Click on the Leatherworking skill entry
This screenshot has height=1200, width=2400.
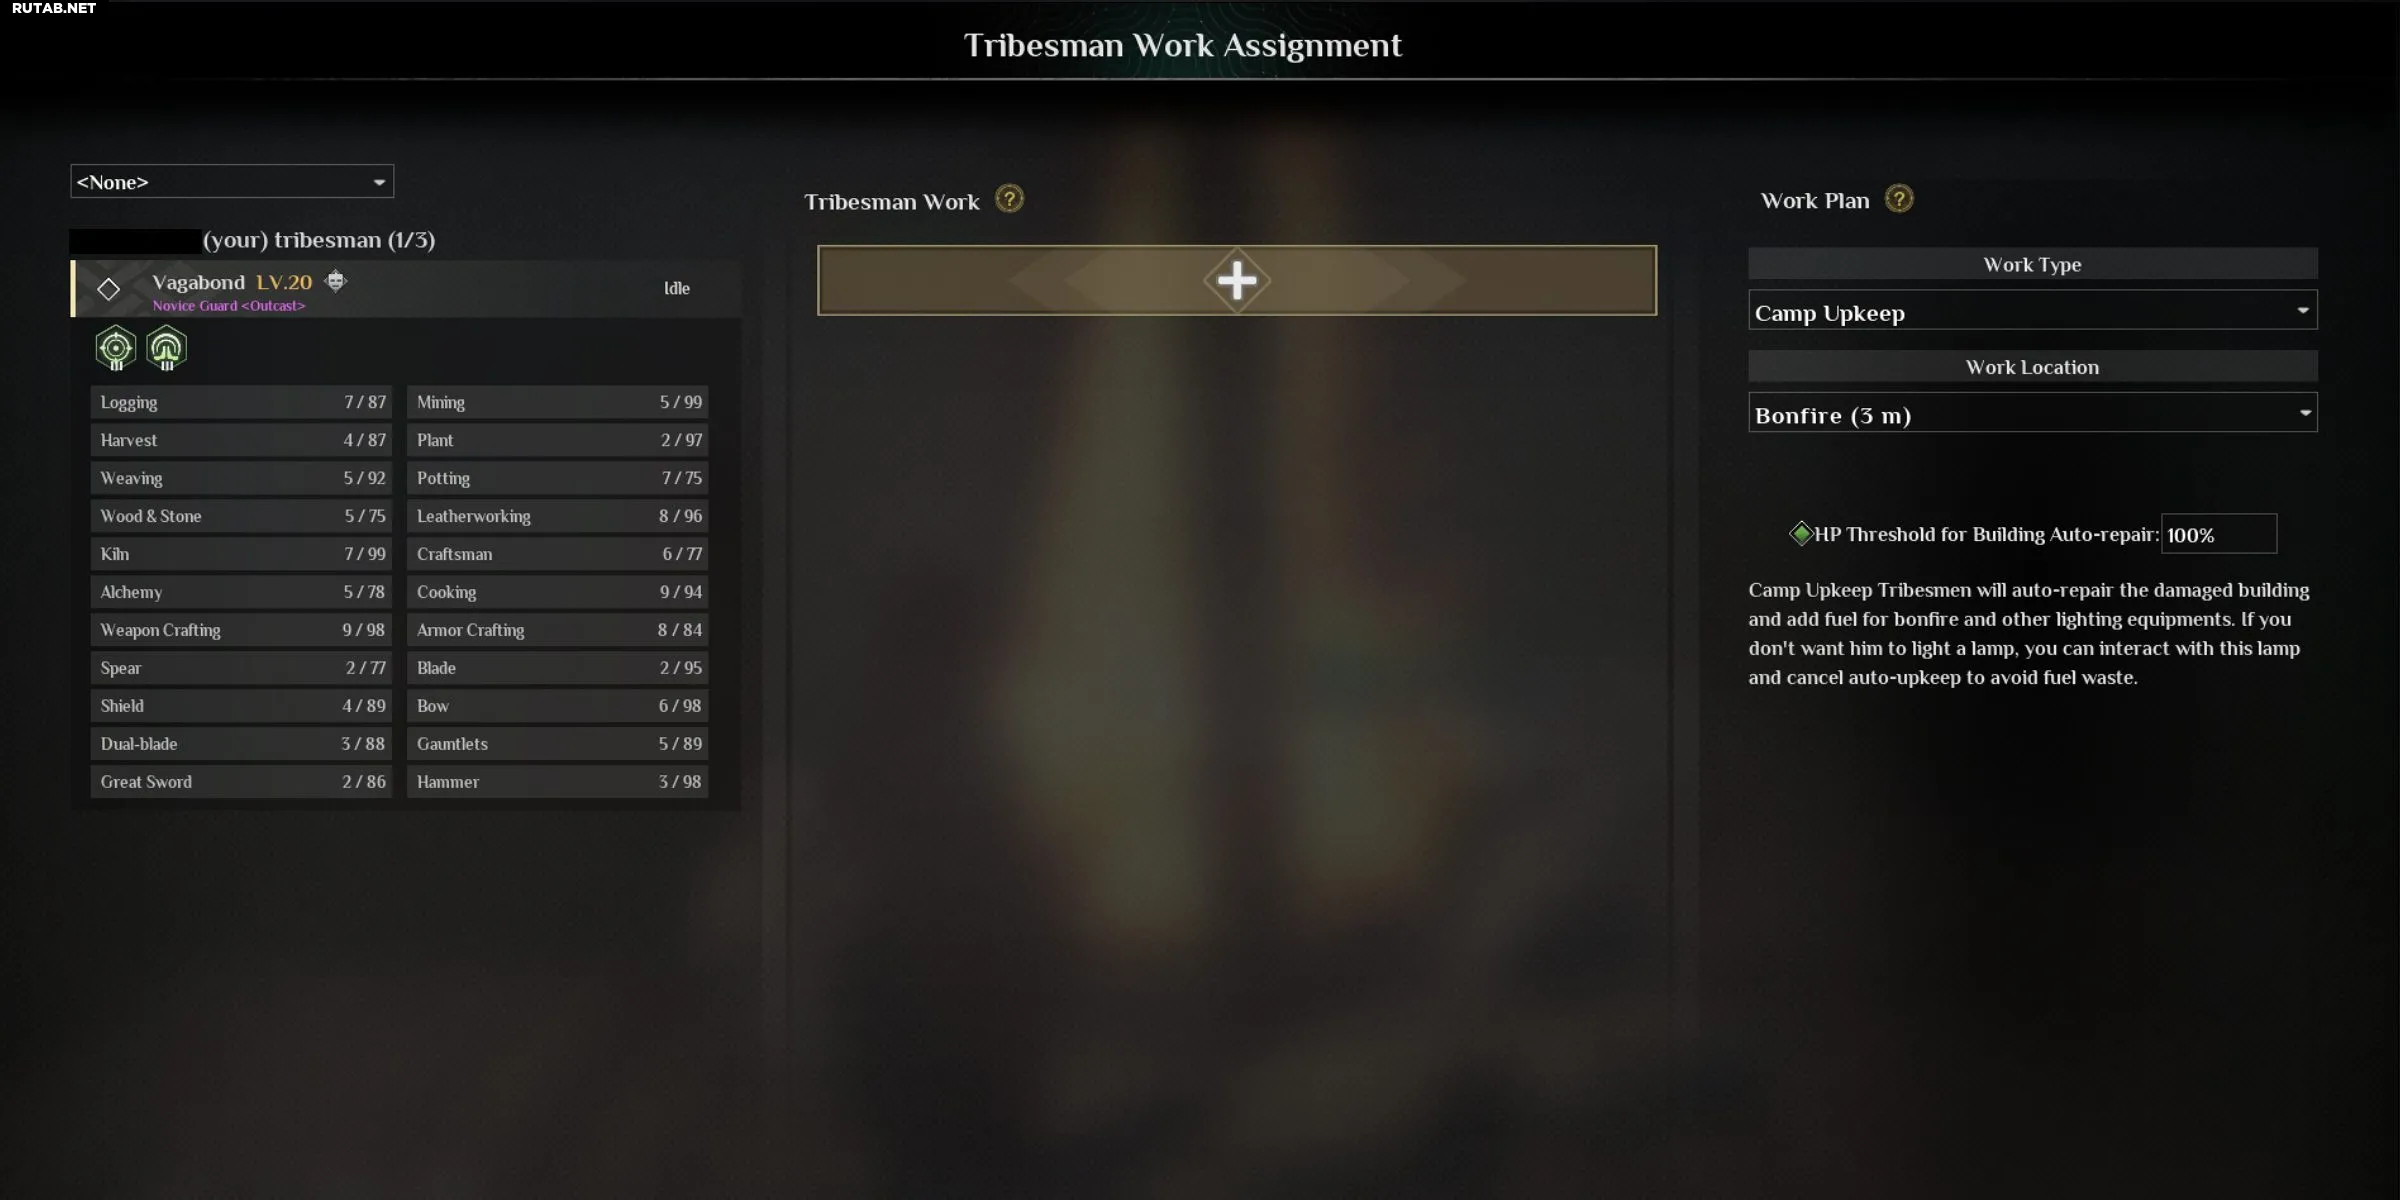(556, 516)
